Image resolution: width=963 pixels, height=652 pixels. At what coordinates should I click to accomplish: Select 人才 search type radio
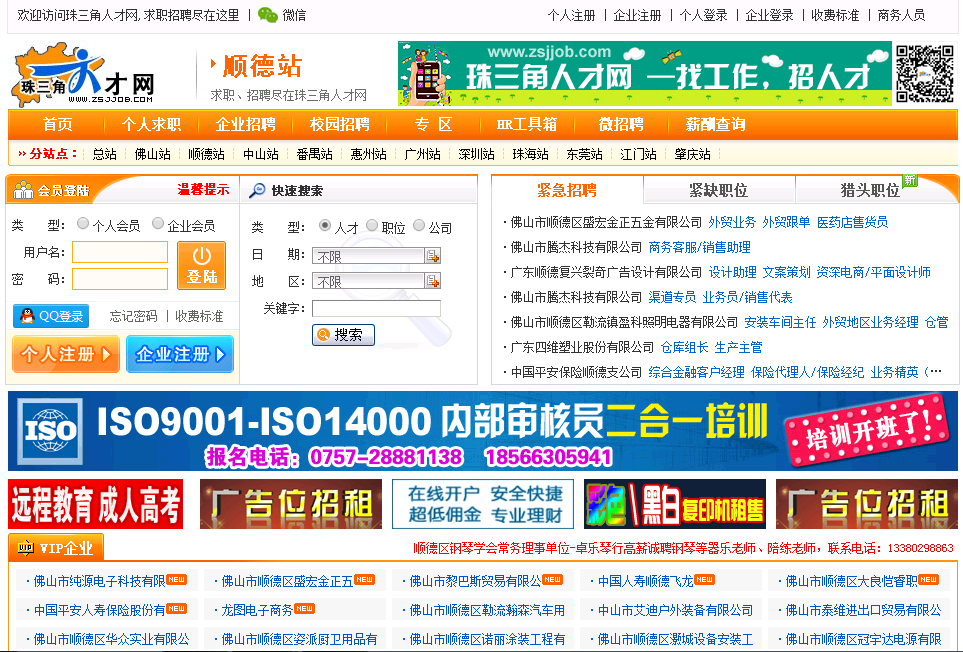[x=325, y=225]
